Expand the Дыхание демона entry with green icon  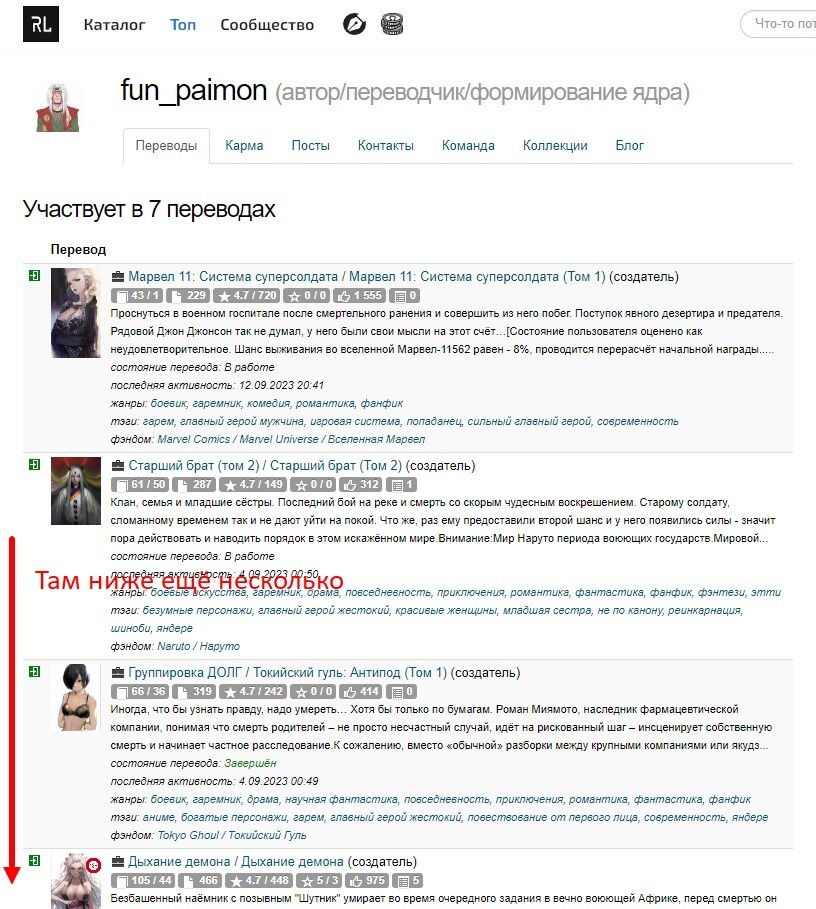point(34,861)
